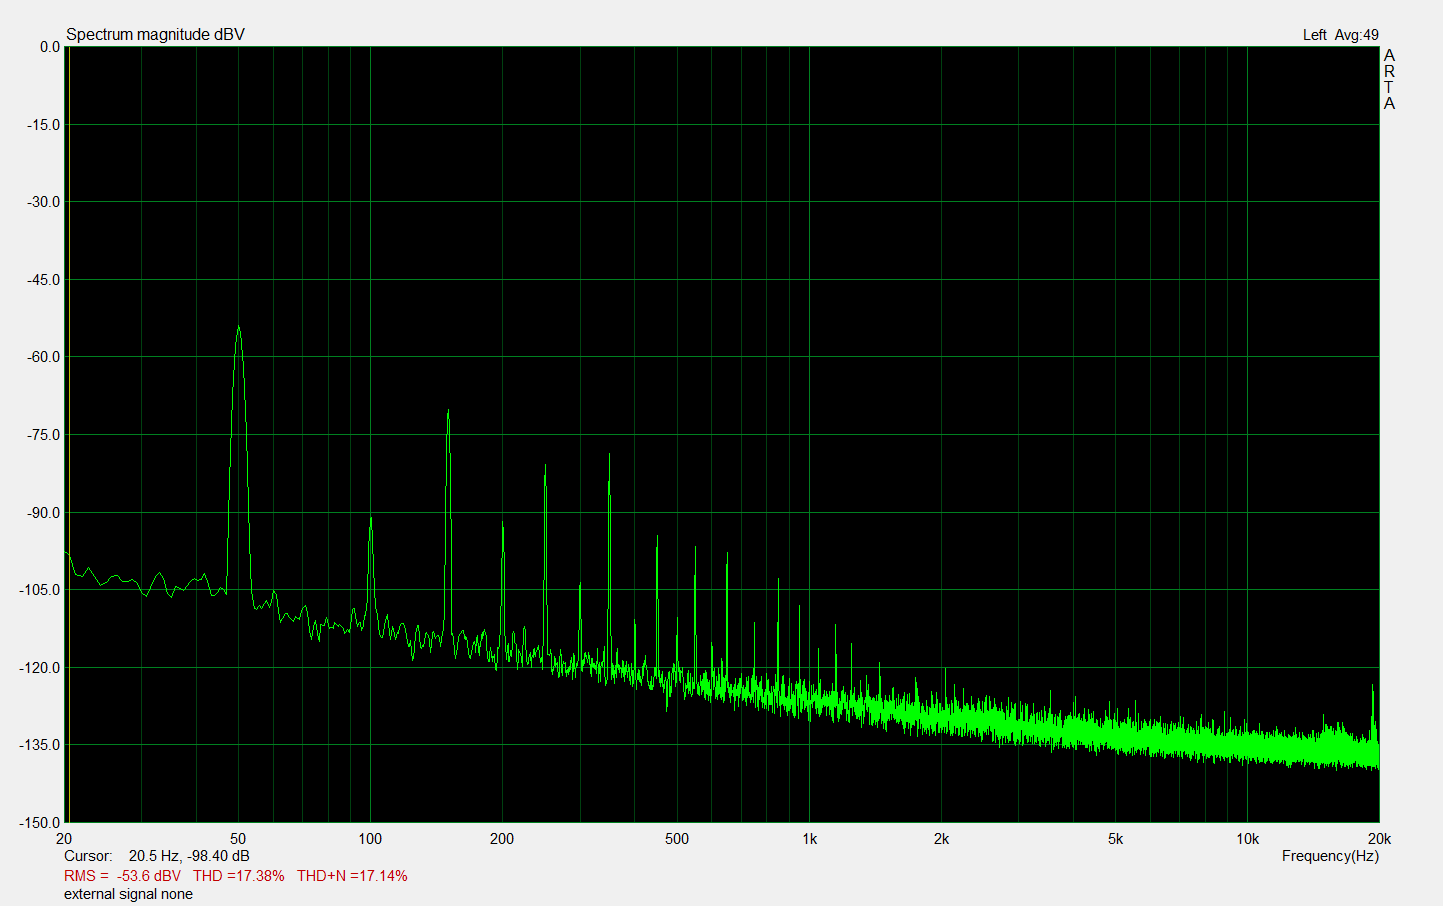
Task: Click the -75.0 y-axis label
Action: pos(44,435)
